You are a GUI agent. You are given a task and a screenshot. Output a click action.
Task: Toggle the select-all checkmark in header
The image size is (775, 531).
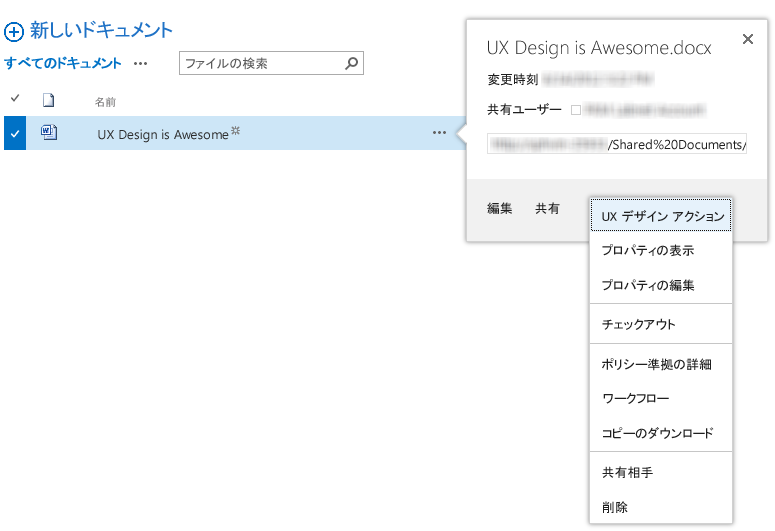click(15, 98)
